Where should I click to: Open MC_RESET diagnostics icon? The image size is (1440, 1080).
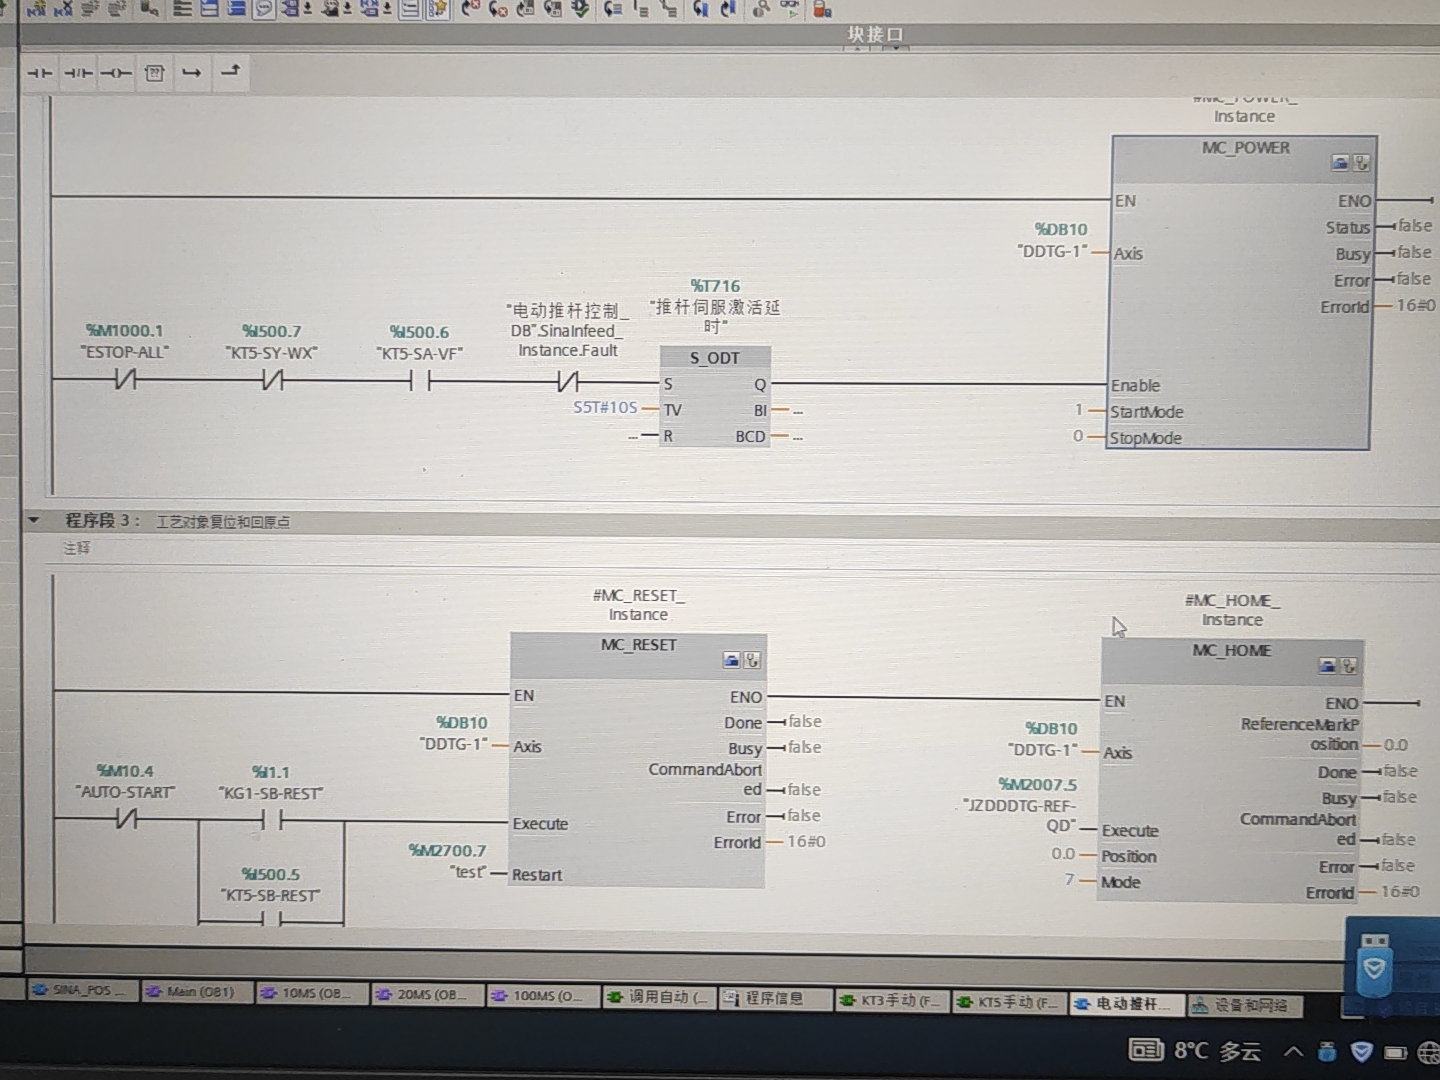(x=752, y=660)
